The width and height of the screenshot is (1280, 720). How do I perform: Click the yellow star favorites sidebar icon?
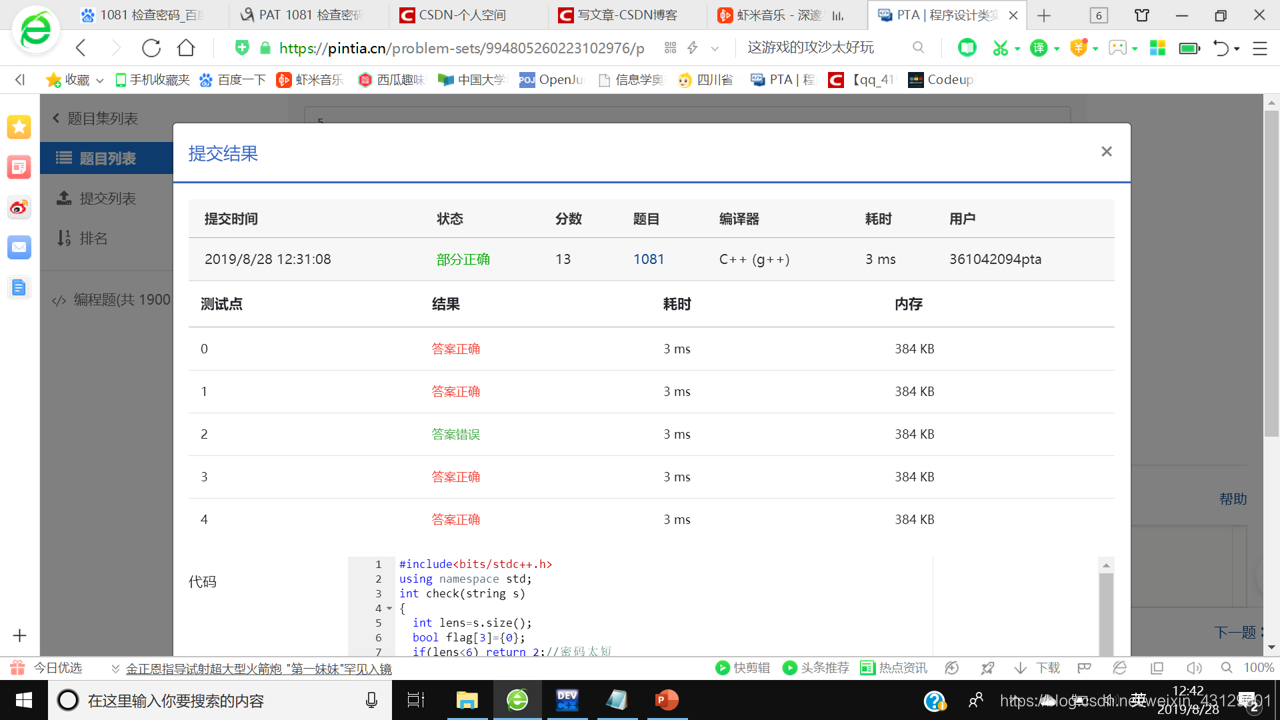click(x=19, y=127)
